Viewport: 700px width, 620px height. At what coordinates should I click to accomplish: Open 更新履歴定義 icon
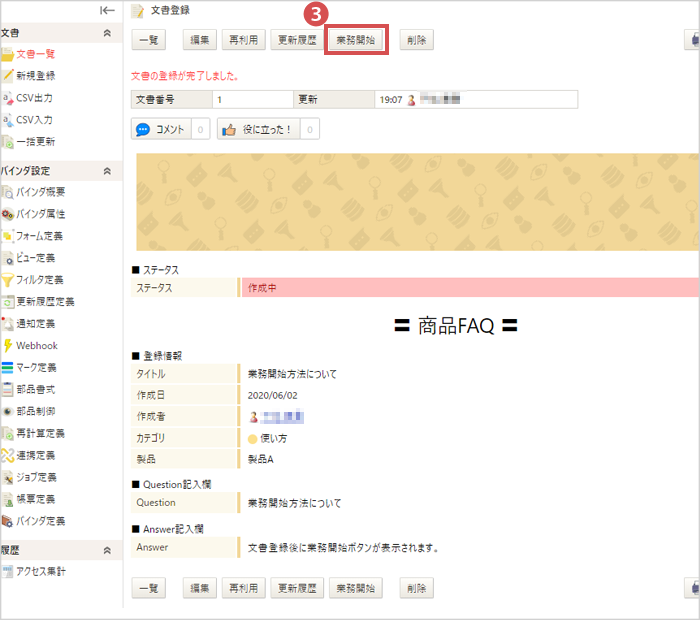(7, 302)
